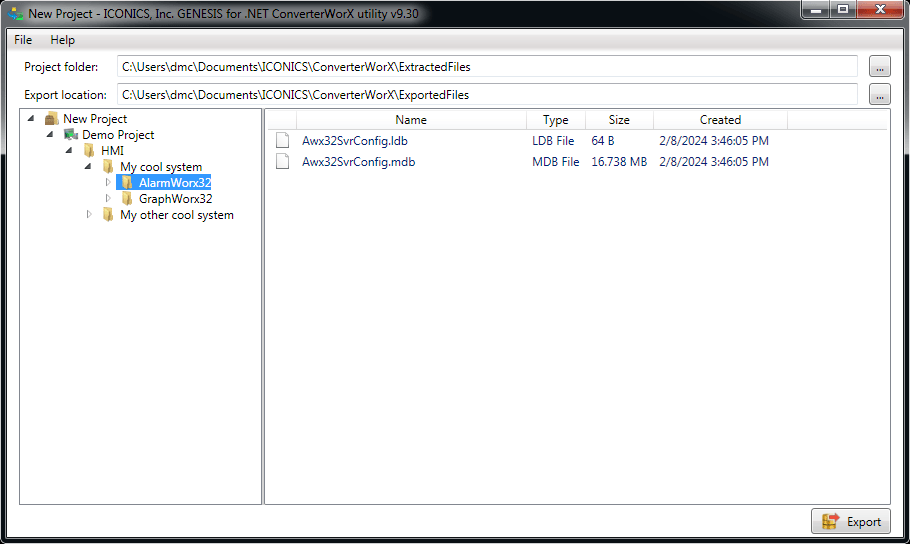This screenshot has height=544, width=910.
Task: Click the AlarmWorx32 folder icon
Action: coord(127,183)
